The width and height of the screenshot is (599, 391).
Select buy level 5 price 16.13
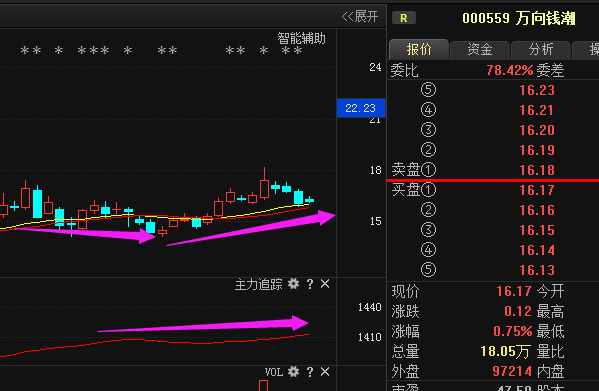click(x=537, y=270)
